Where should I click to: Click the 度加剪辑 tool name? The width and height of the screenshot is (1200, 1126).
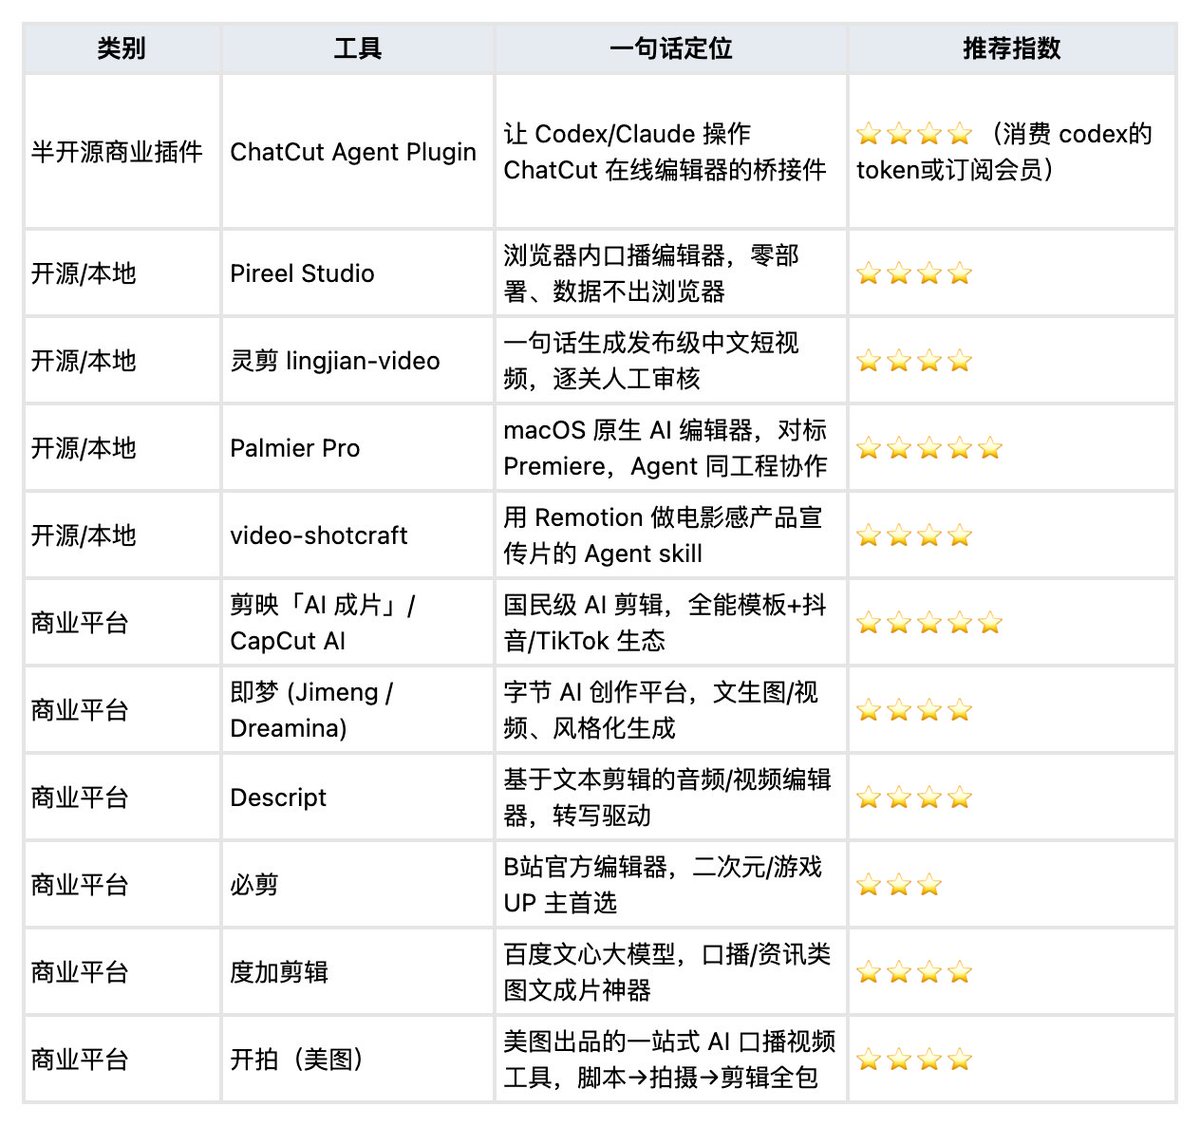[x=279, y=972]
